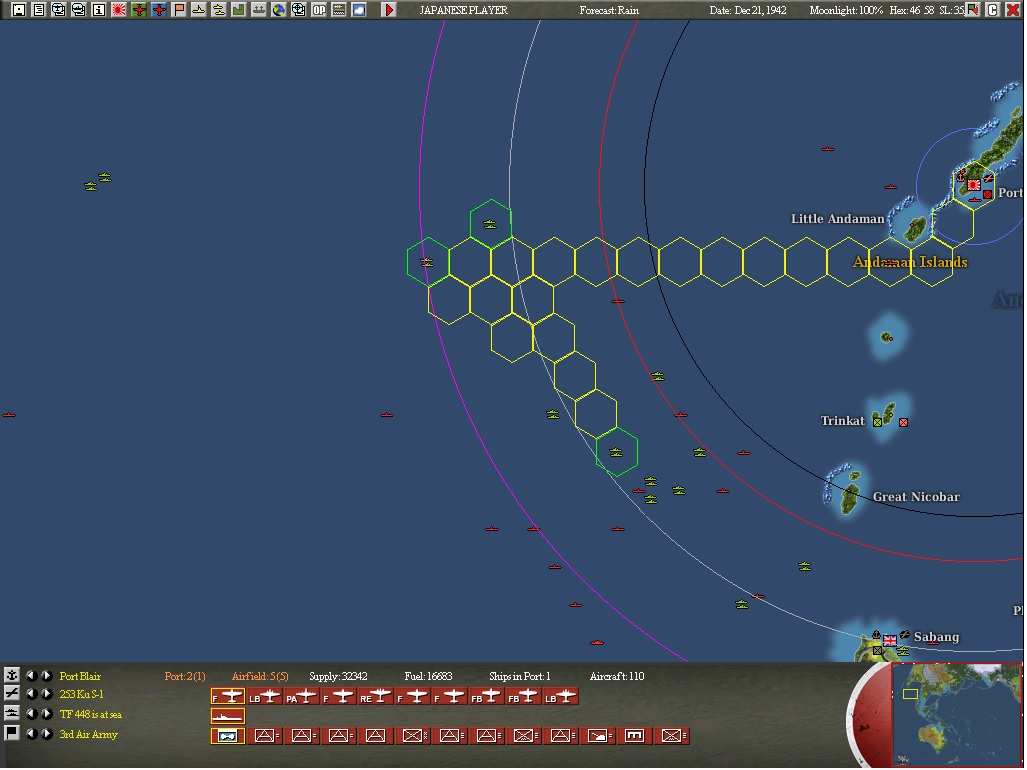Click the floppy disk save game icon
1027x770 pixels.
coord(19,10)
